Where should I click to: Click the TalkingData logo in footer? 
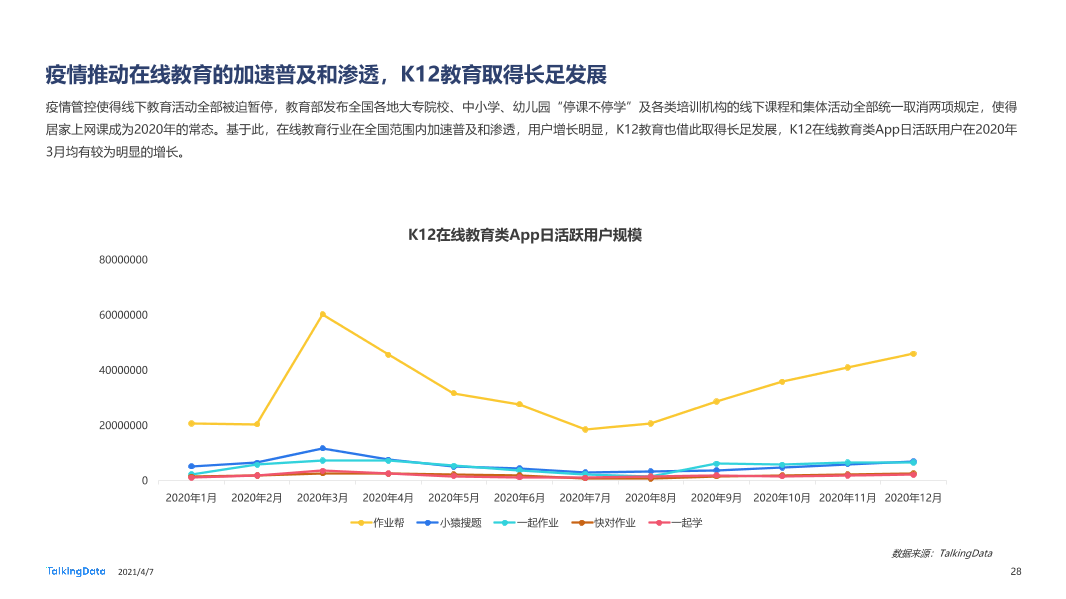point(76,571)
